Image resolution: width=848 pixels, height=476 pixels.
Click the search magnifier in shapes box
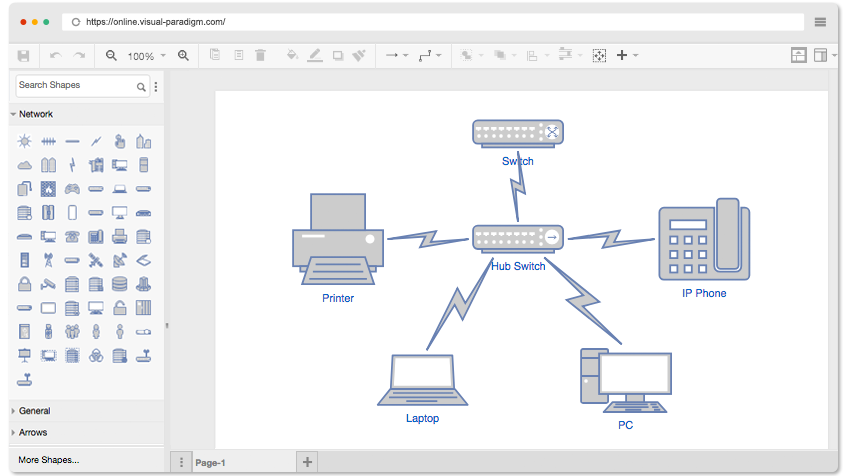(x=141, y=87)
